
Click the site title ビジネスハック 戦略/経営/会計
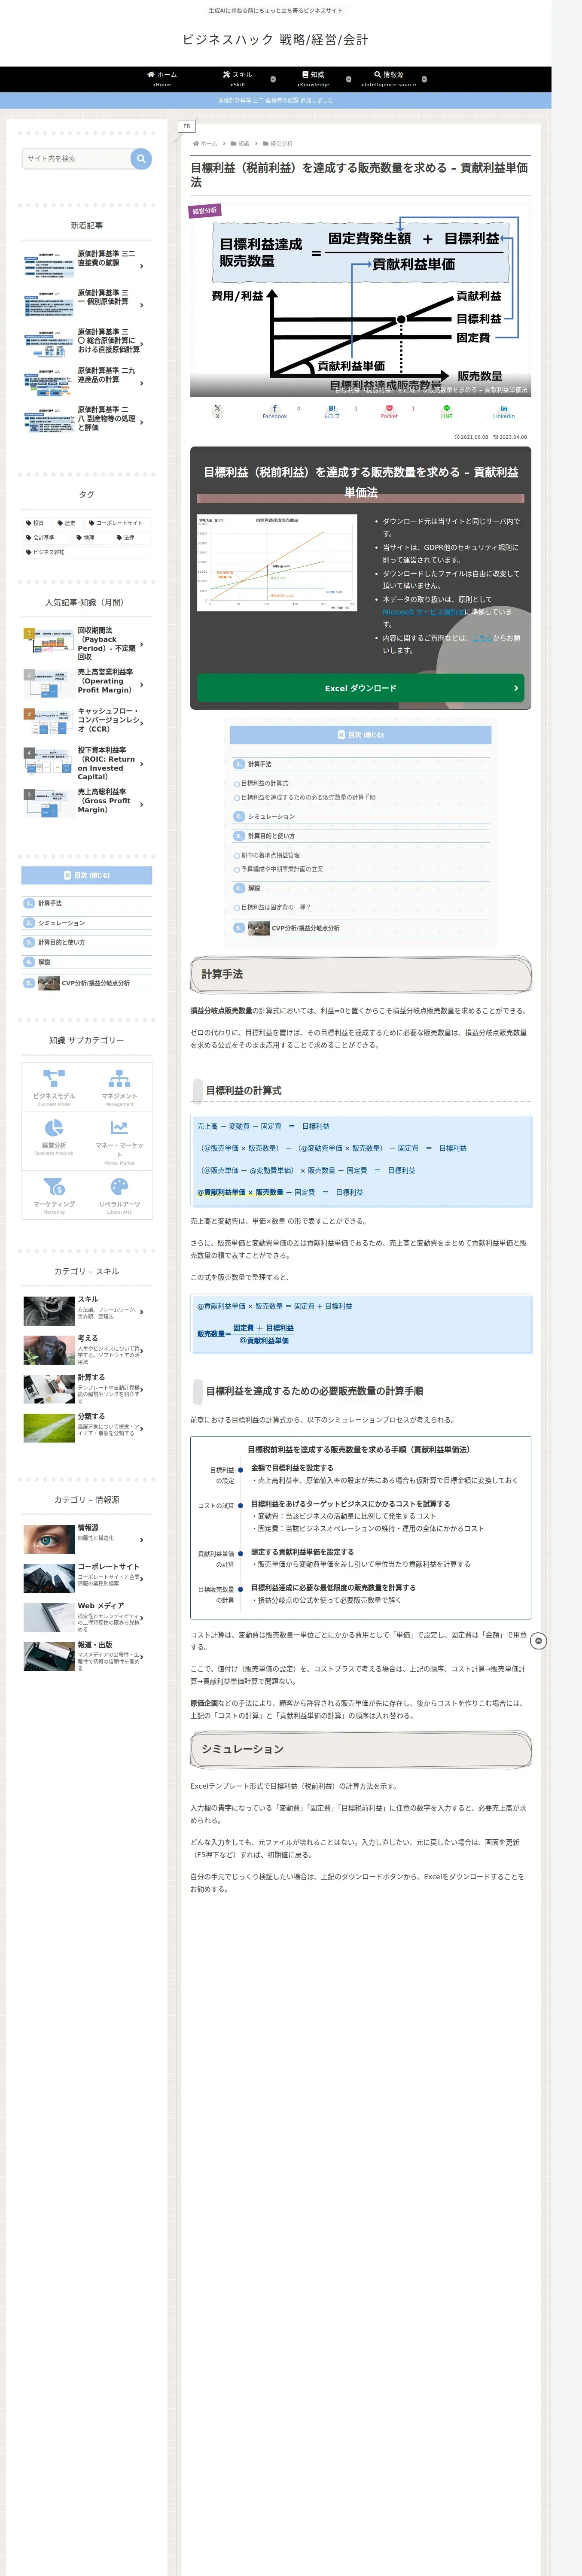pos(275,40)
